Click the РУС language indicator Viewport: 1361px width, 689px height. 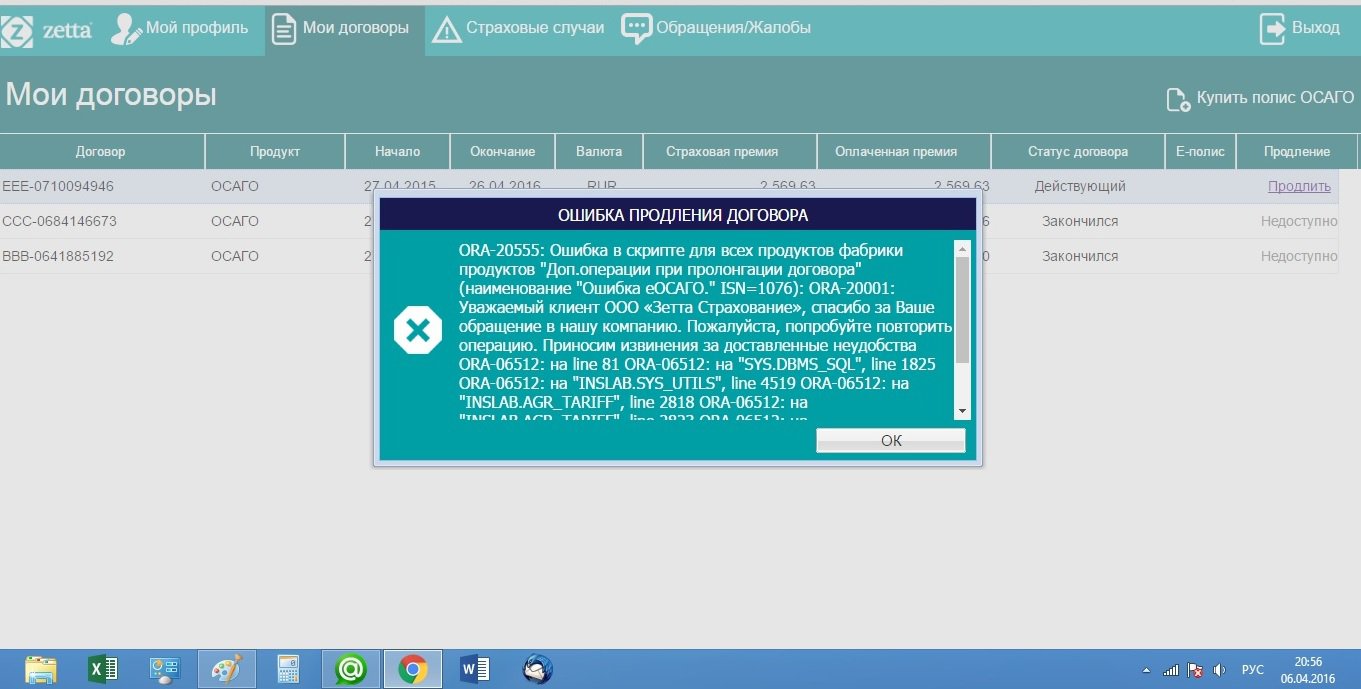1253,669
